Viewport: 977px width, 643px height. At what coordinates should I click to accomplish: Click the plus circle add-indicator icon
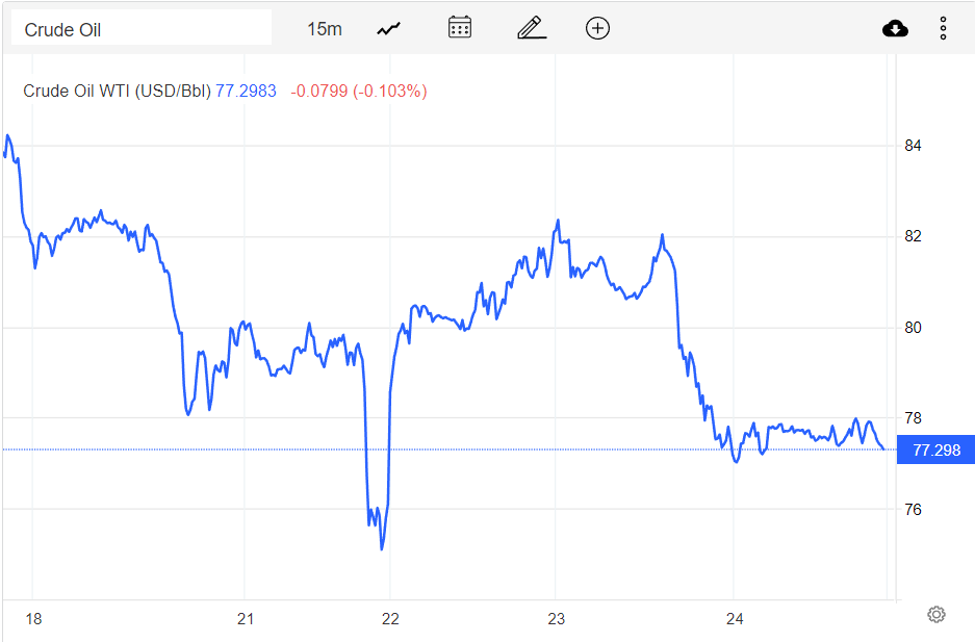pyautogui.click(x=597, y=28)
